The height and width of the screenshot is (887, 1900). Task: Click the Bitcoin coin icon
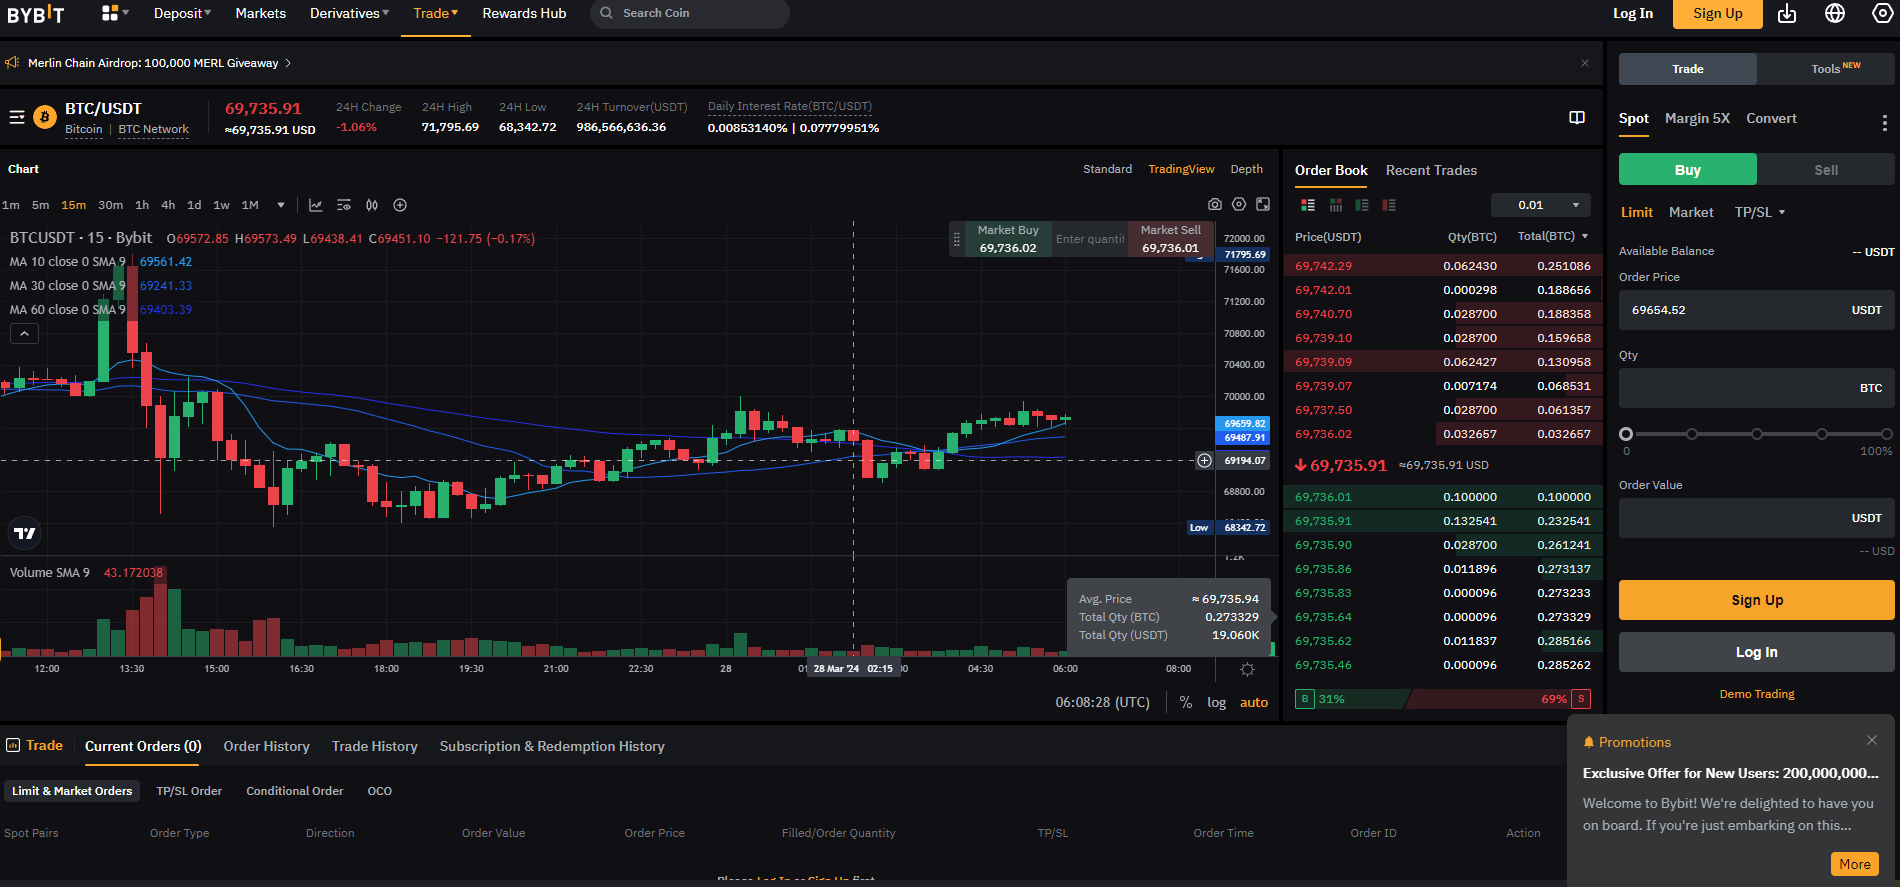pyautogui.click(x=45, y=118)
